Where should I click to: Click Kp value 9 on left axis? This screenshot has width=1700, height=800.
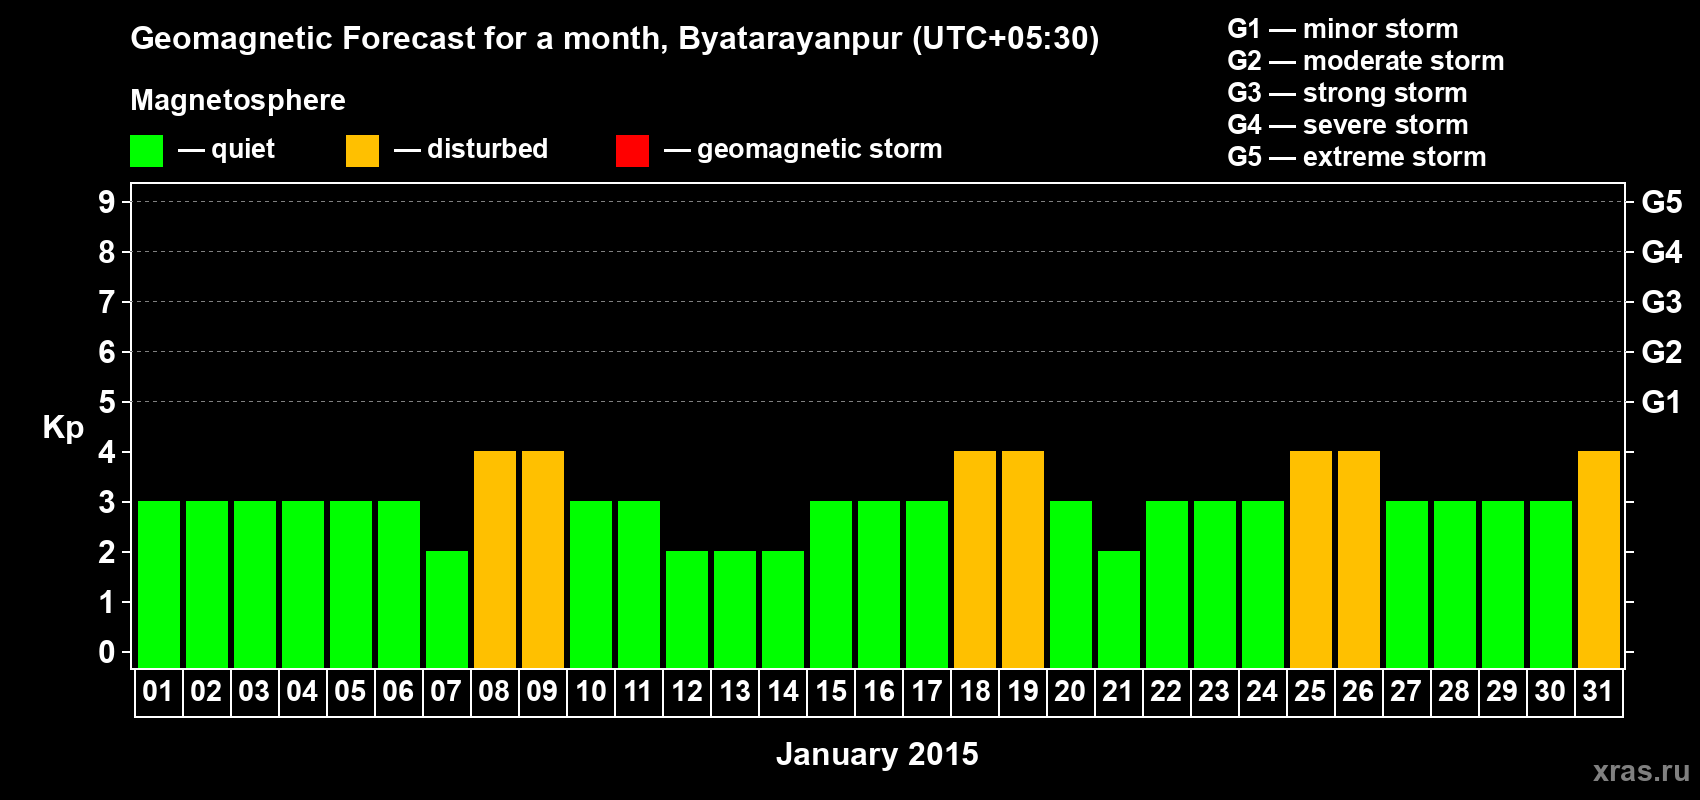click(x=107, y=202)
